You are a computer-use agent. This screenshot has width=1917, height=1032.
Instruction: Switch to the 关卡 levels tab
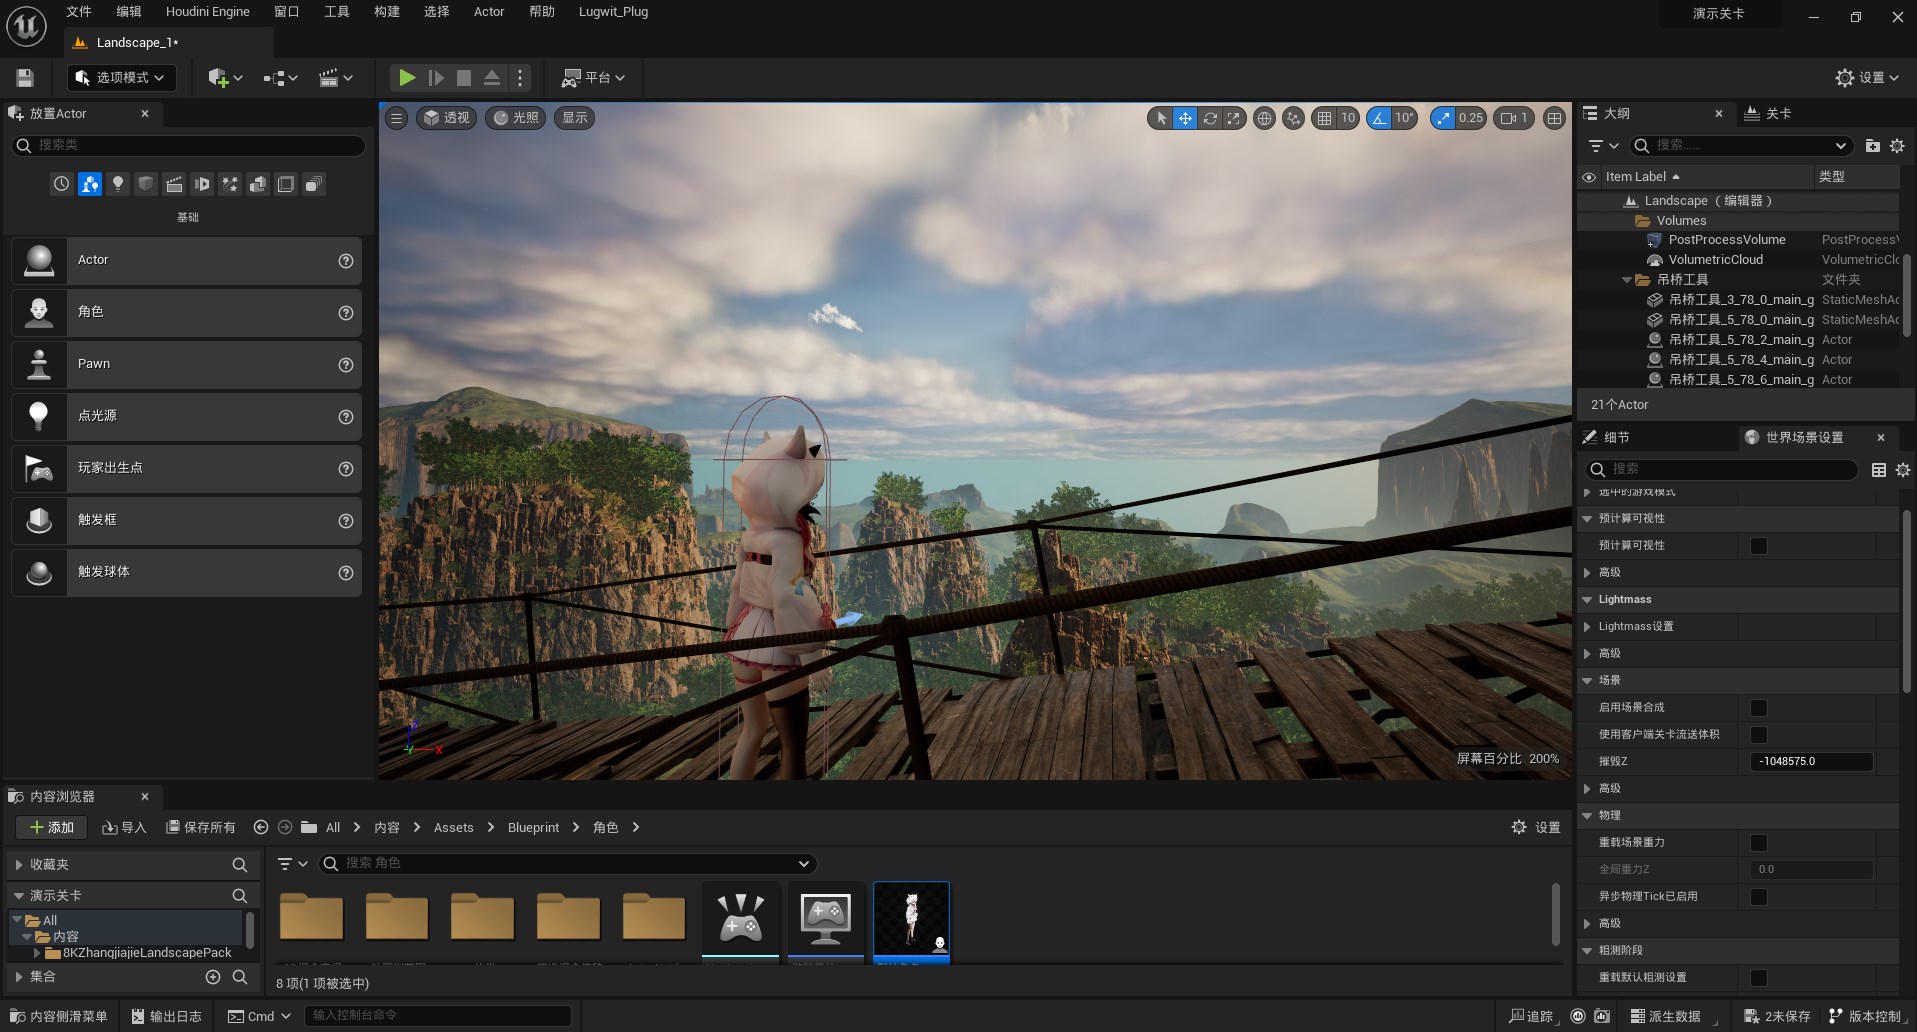tap(1768, 114)
